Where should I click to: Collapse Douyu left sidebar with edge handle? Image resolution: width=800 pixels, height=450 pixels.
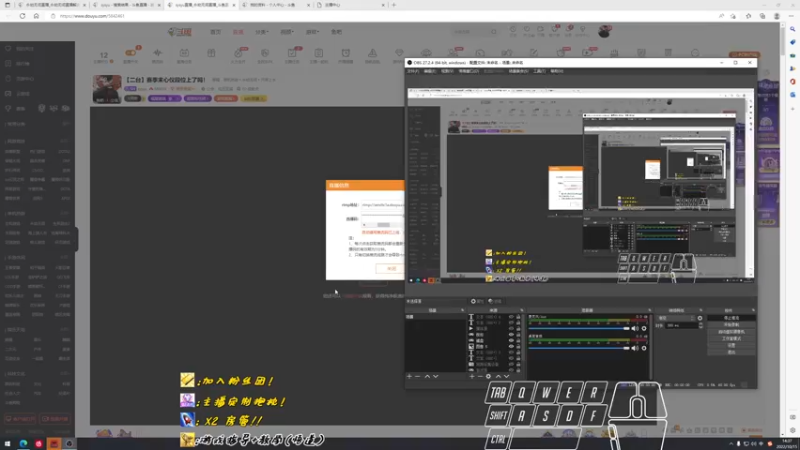[x=76, y=239]
